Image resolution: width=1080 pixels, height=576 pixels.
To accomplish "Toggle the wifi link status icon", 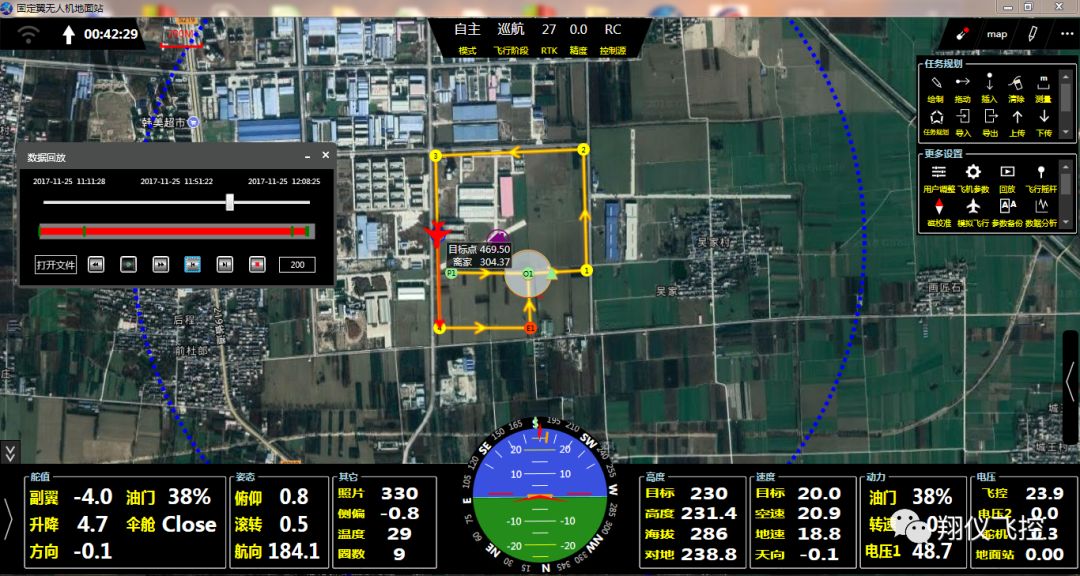I will [29, 35].
